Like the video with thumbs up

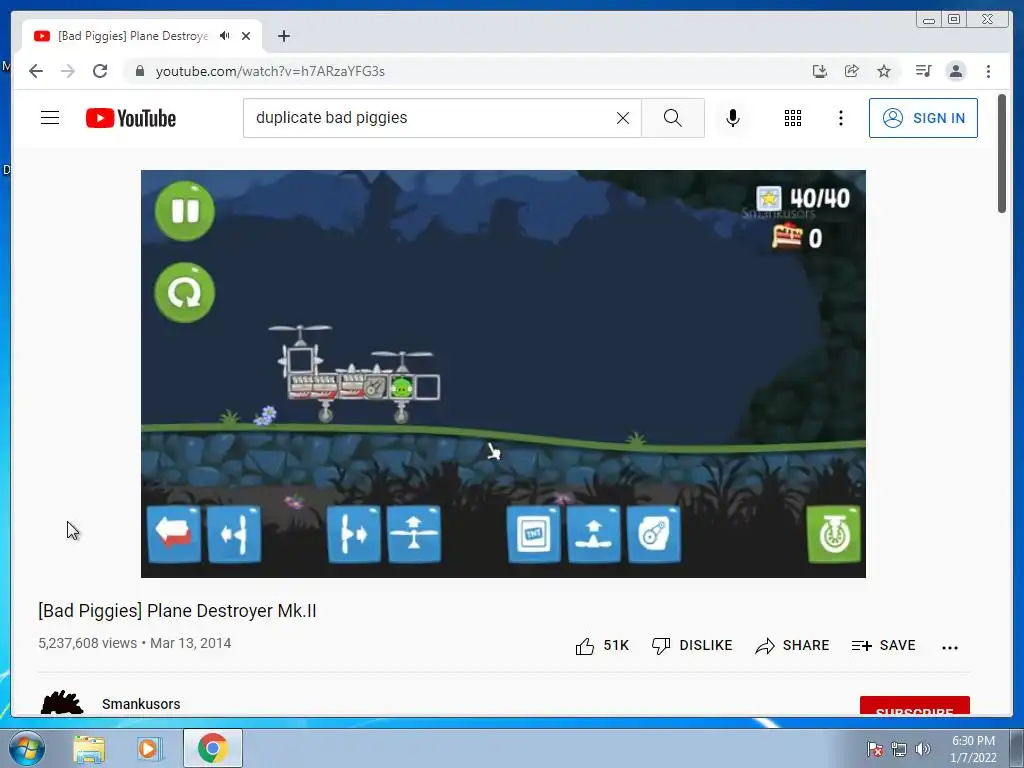coord(601,646)
